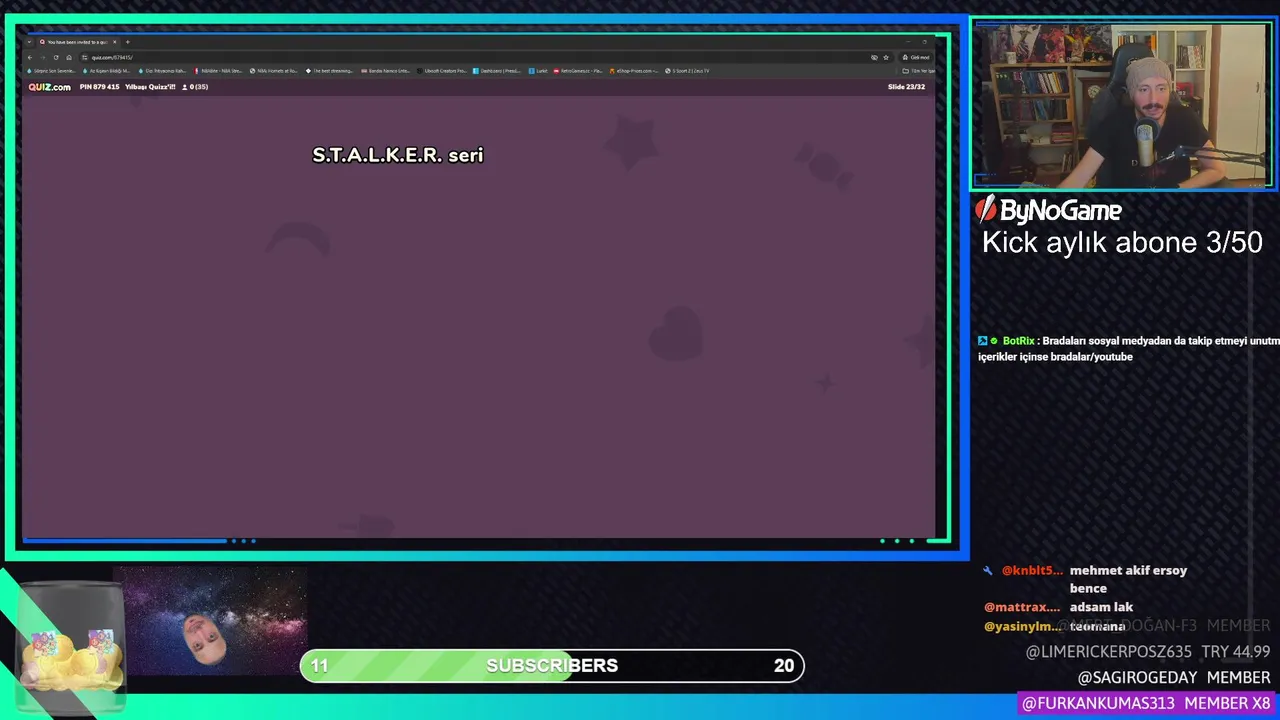This screenshot has height=720, width=1280.
Task: Click the browser forward arrow
Action: point(43,57)
